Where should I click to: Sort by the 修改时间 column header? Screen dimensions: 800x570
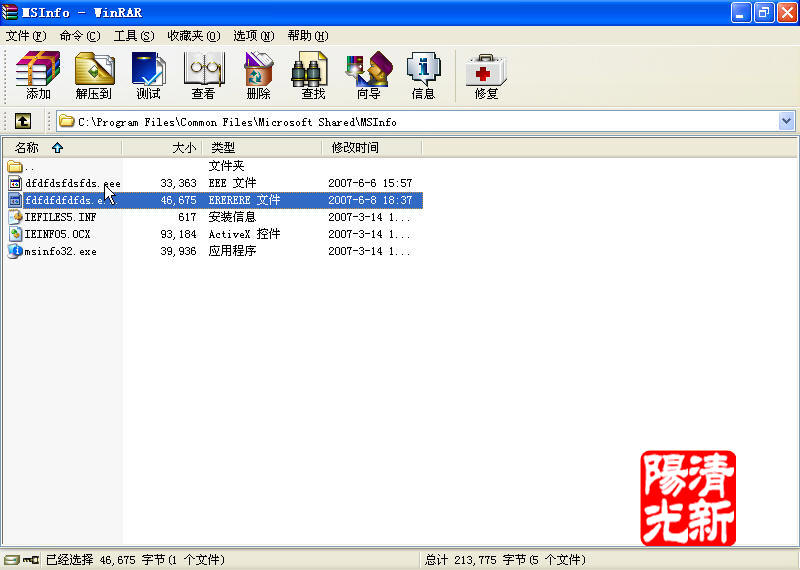(x=372, y=148)
